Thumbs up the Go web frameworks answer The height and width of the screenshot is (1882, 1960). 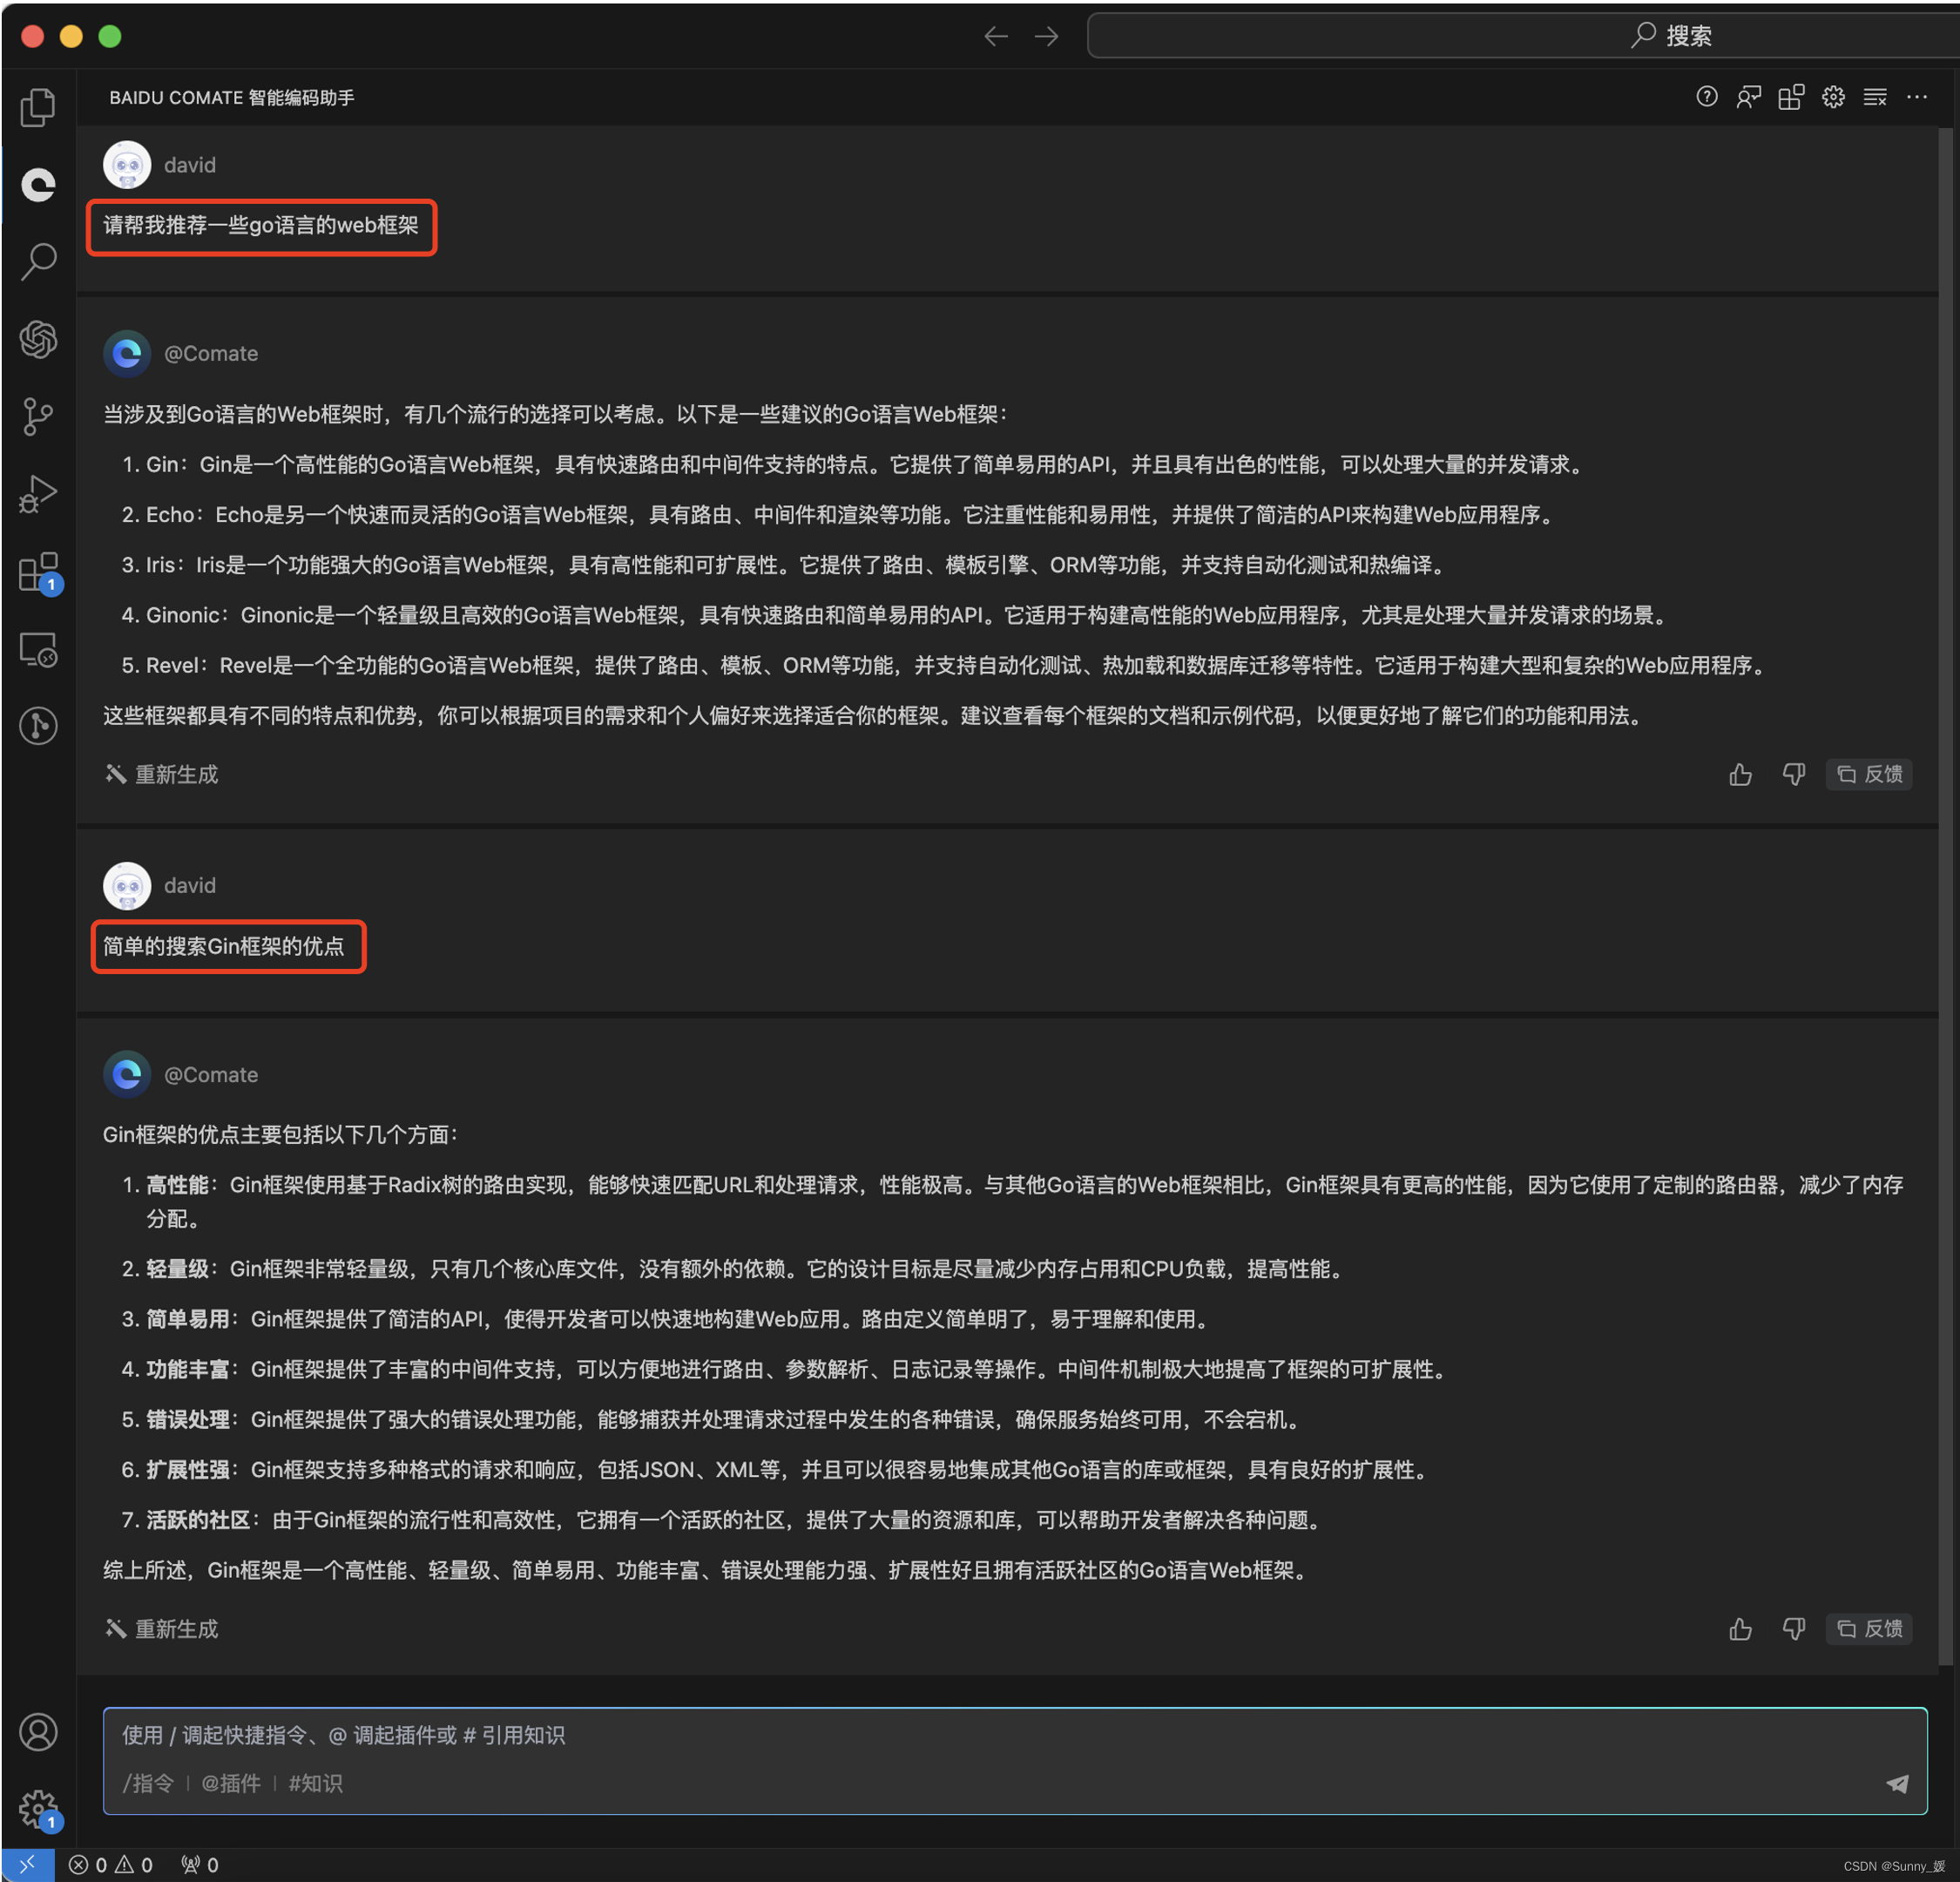[1740, 774]
